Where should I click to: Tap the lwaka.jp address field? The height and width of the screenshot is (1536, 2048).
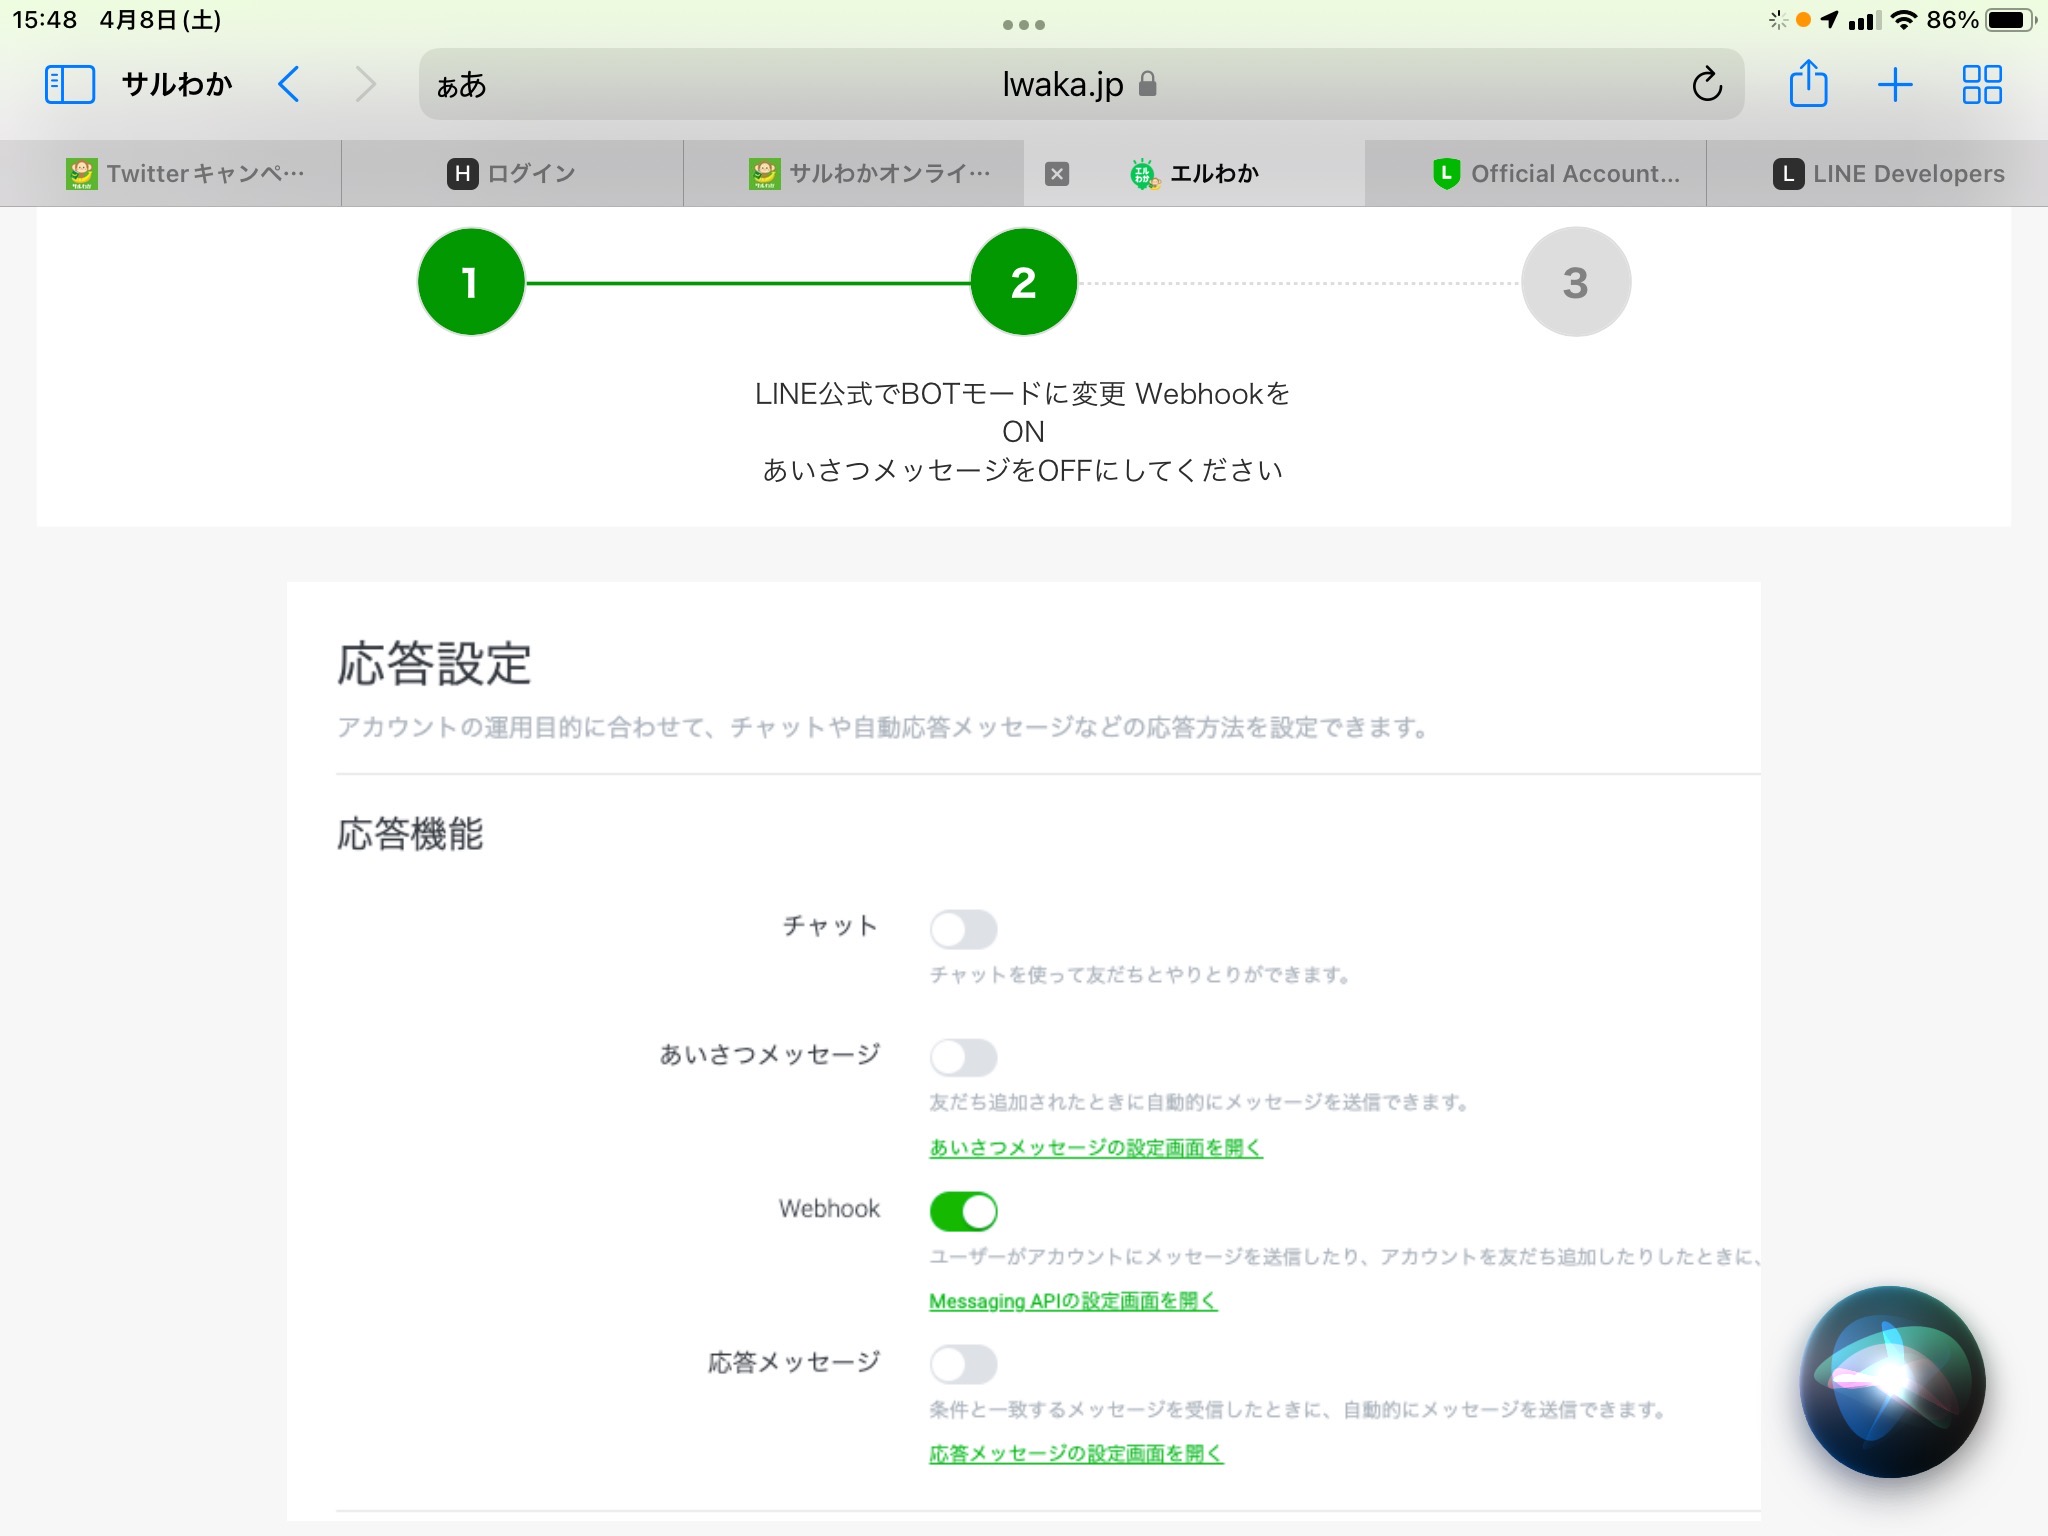1081,85
